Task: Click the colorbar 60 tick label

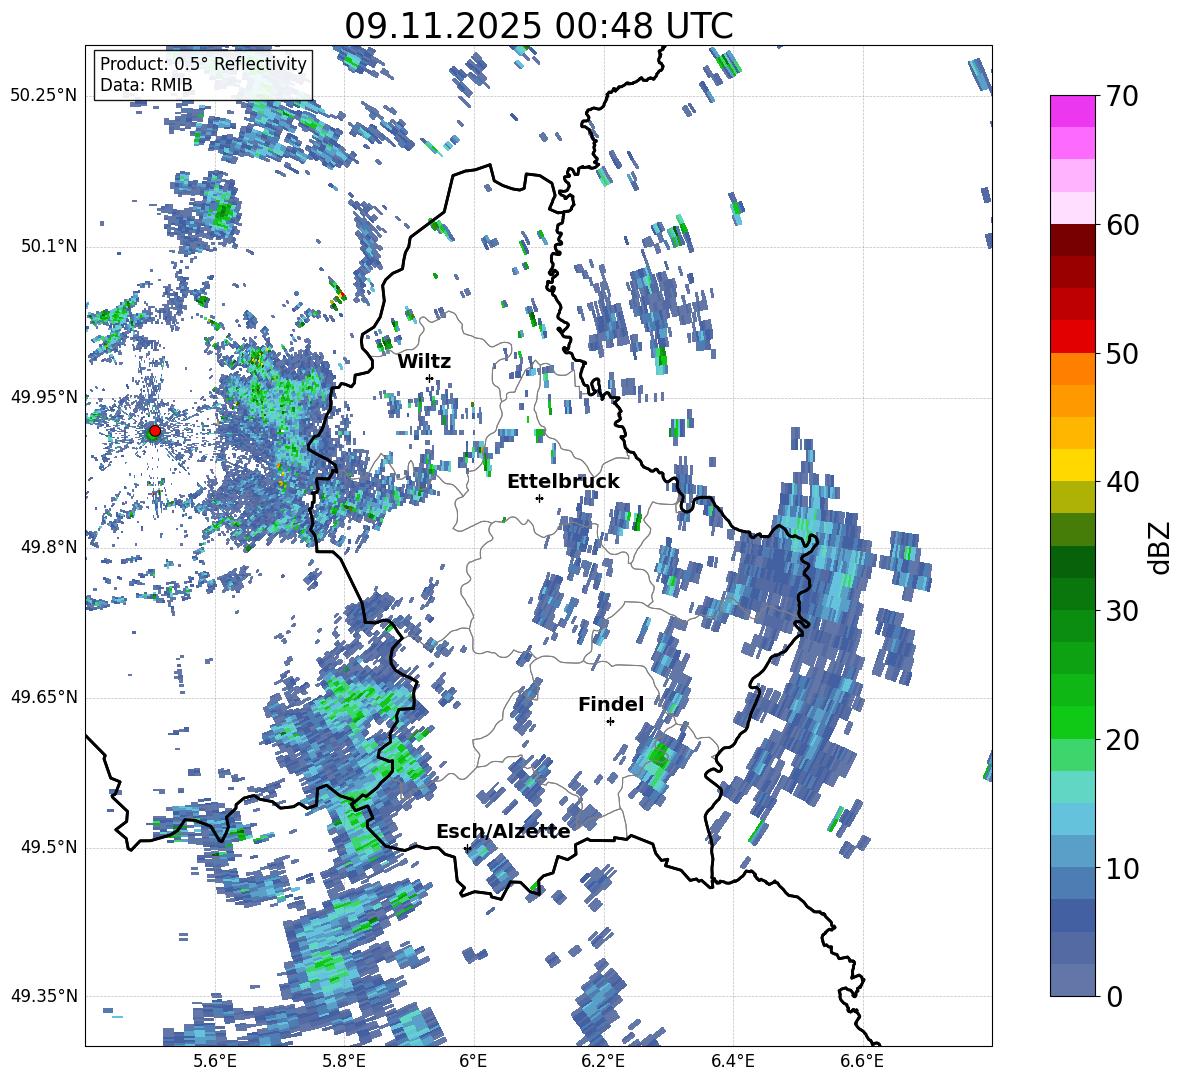Action: [1122, 225]
